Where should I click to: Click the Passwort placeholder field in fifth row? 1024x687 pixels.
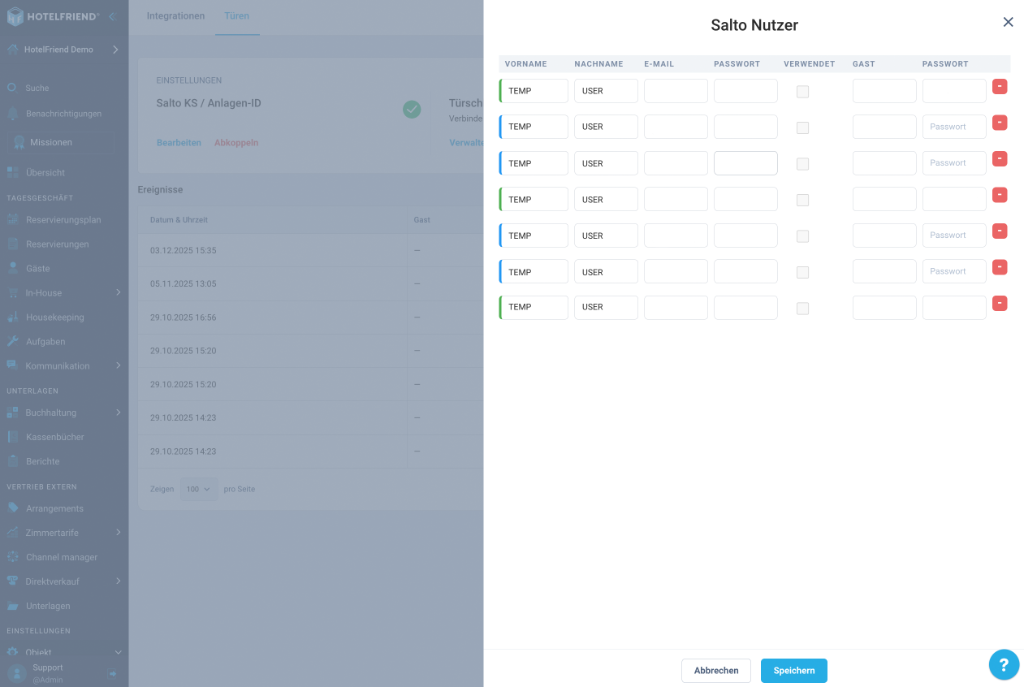click(954, 235)
